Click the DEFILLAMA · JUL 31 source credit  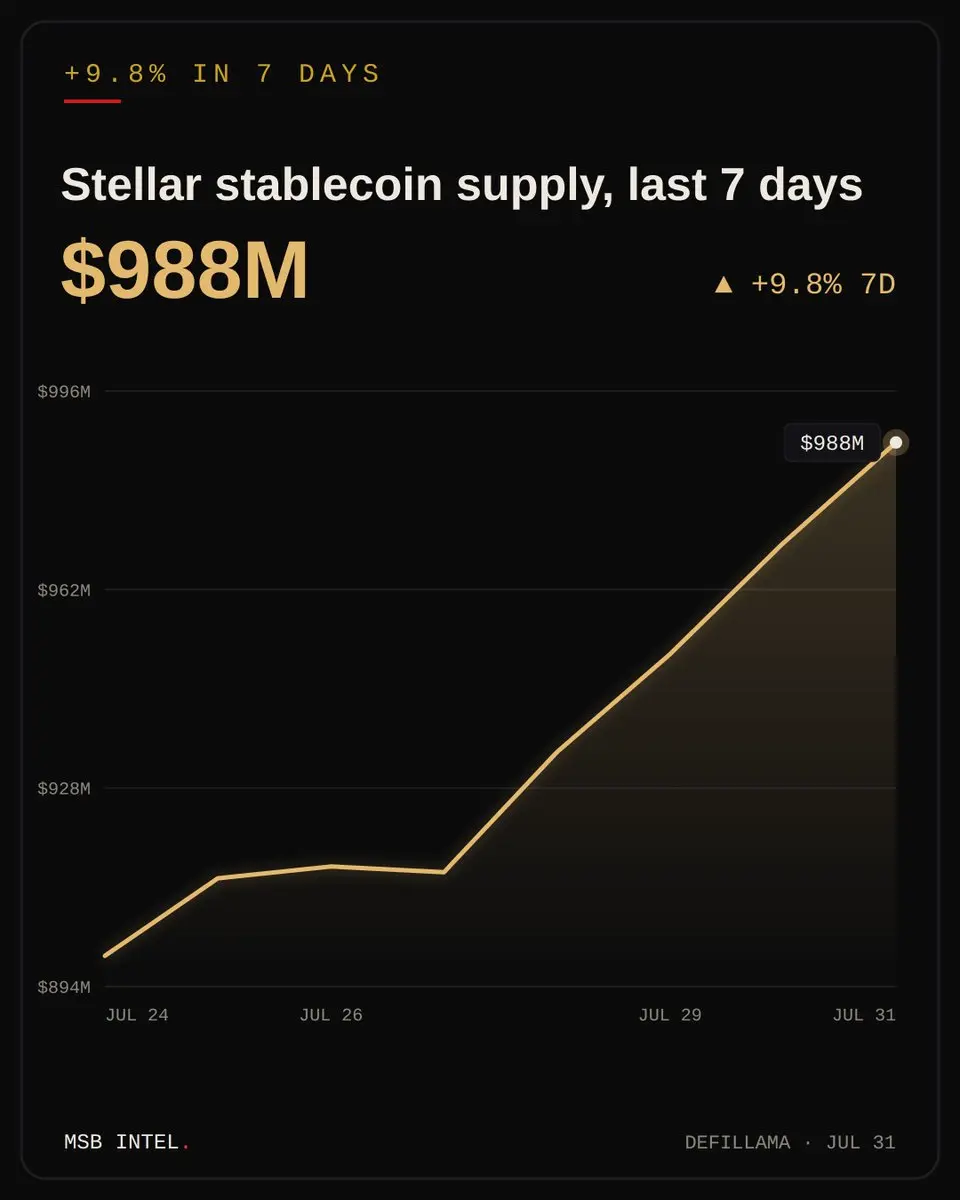[x=790, y=1142]
